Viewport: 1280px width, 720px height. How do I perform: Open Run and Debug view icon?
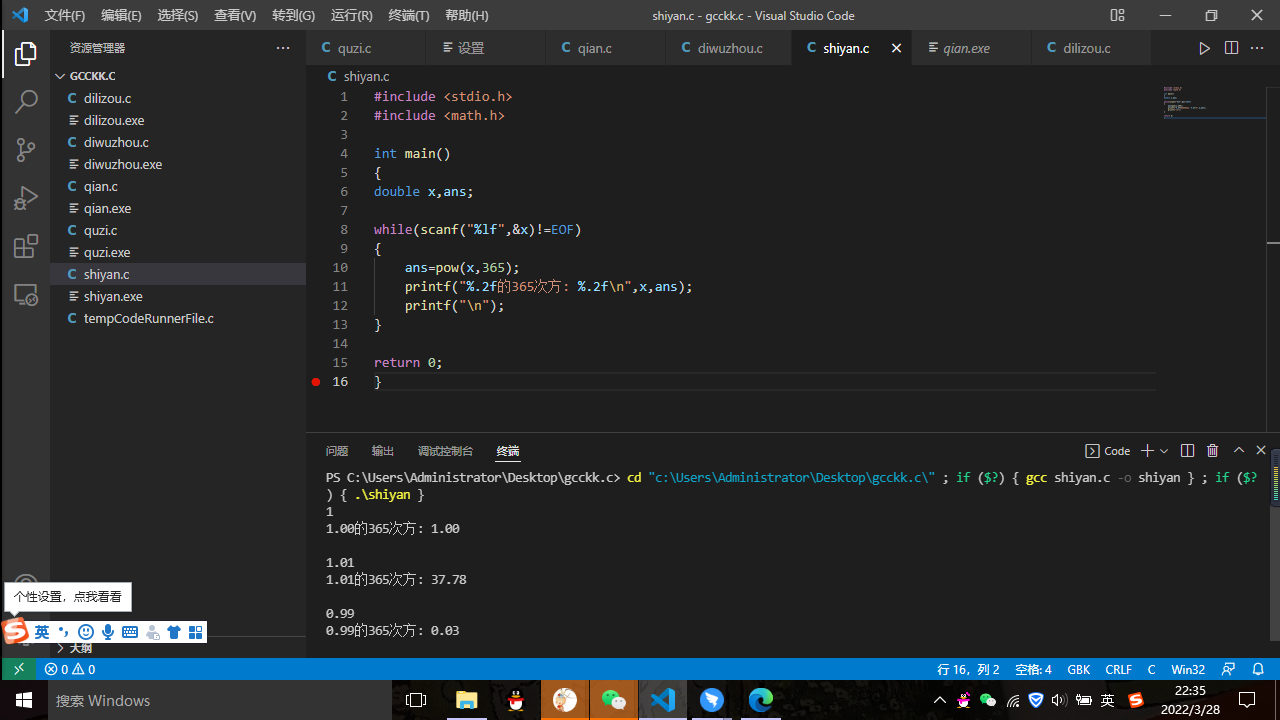tap(26, 198)
